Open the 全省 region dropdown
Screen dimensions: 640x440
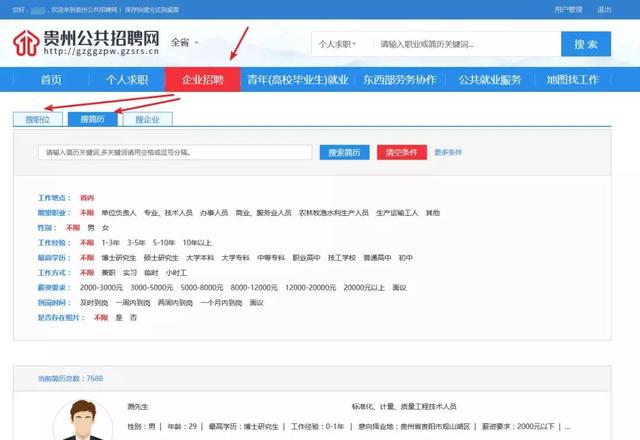184,43
